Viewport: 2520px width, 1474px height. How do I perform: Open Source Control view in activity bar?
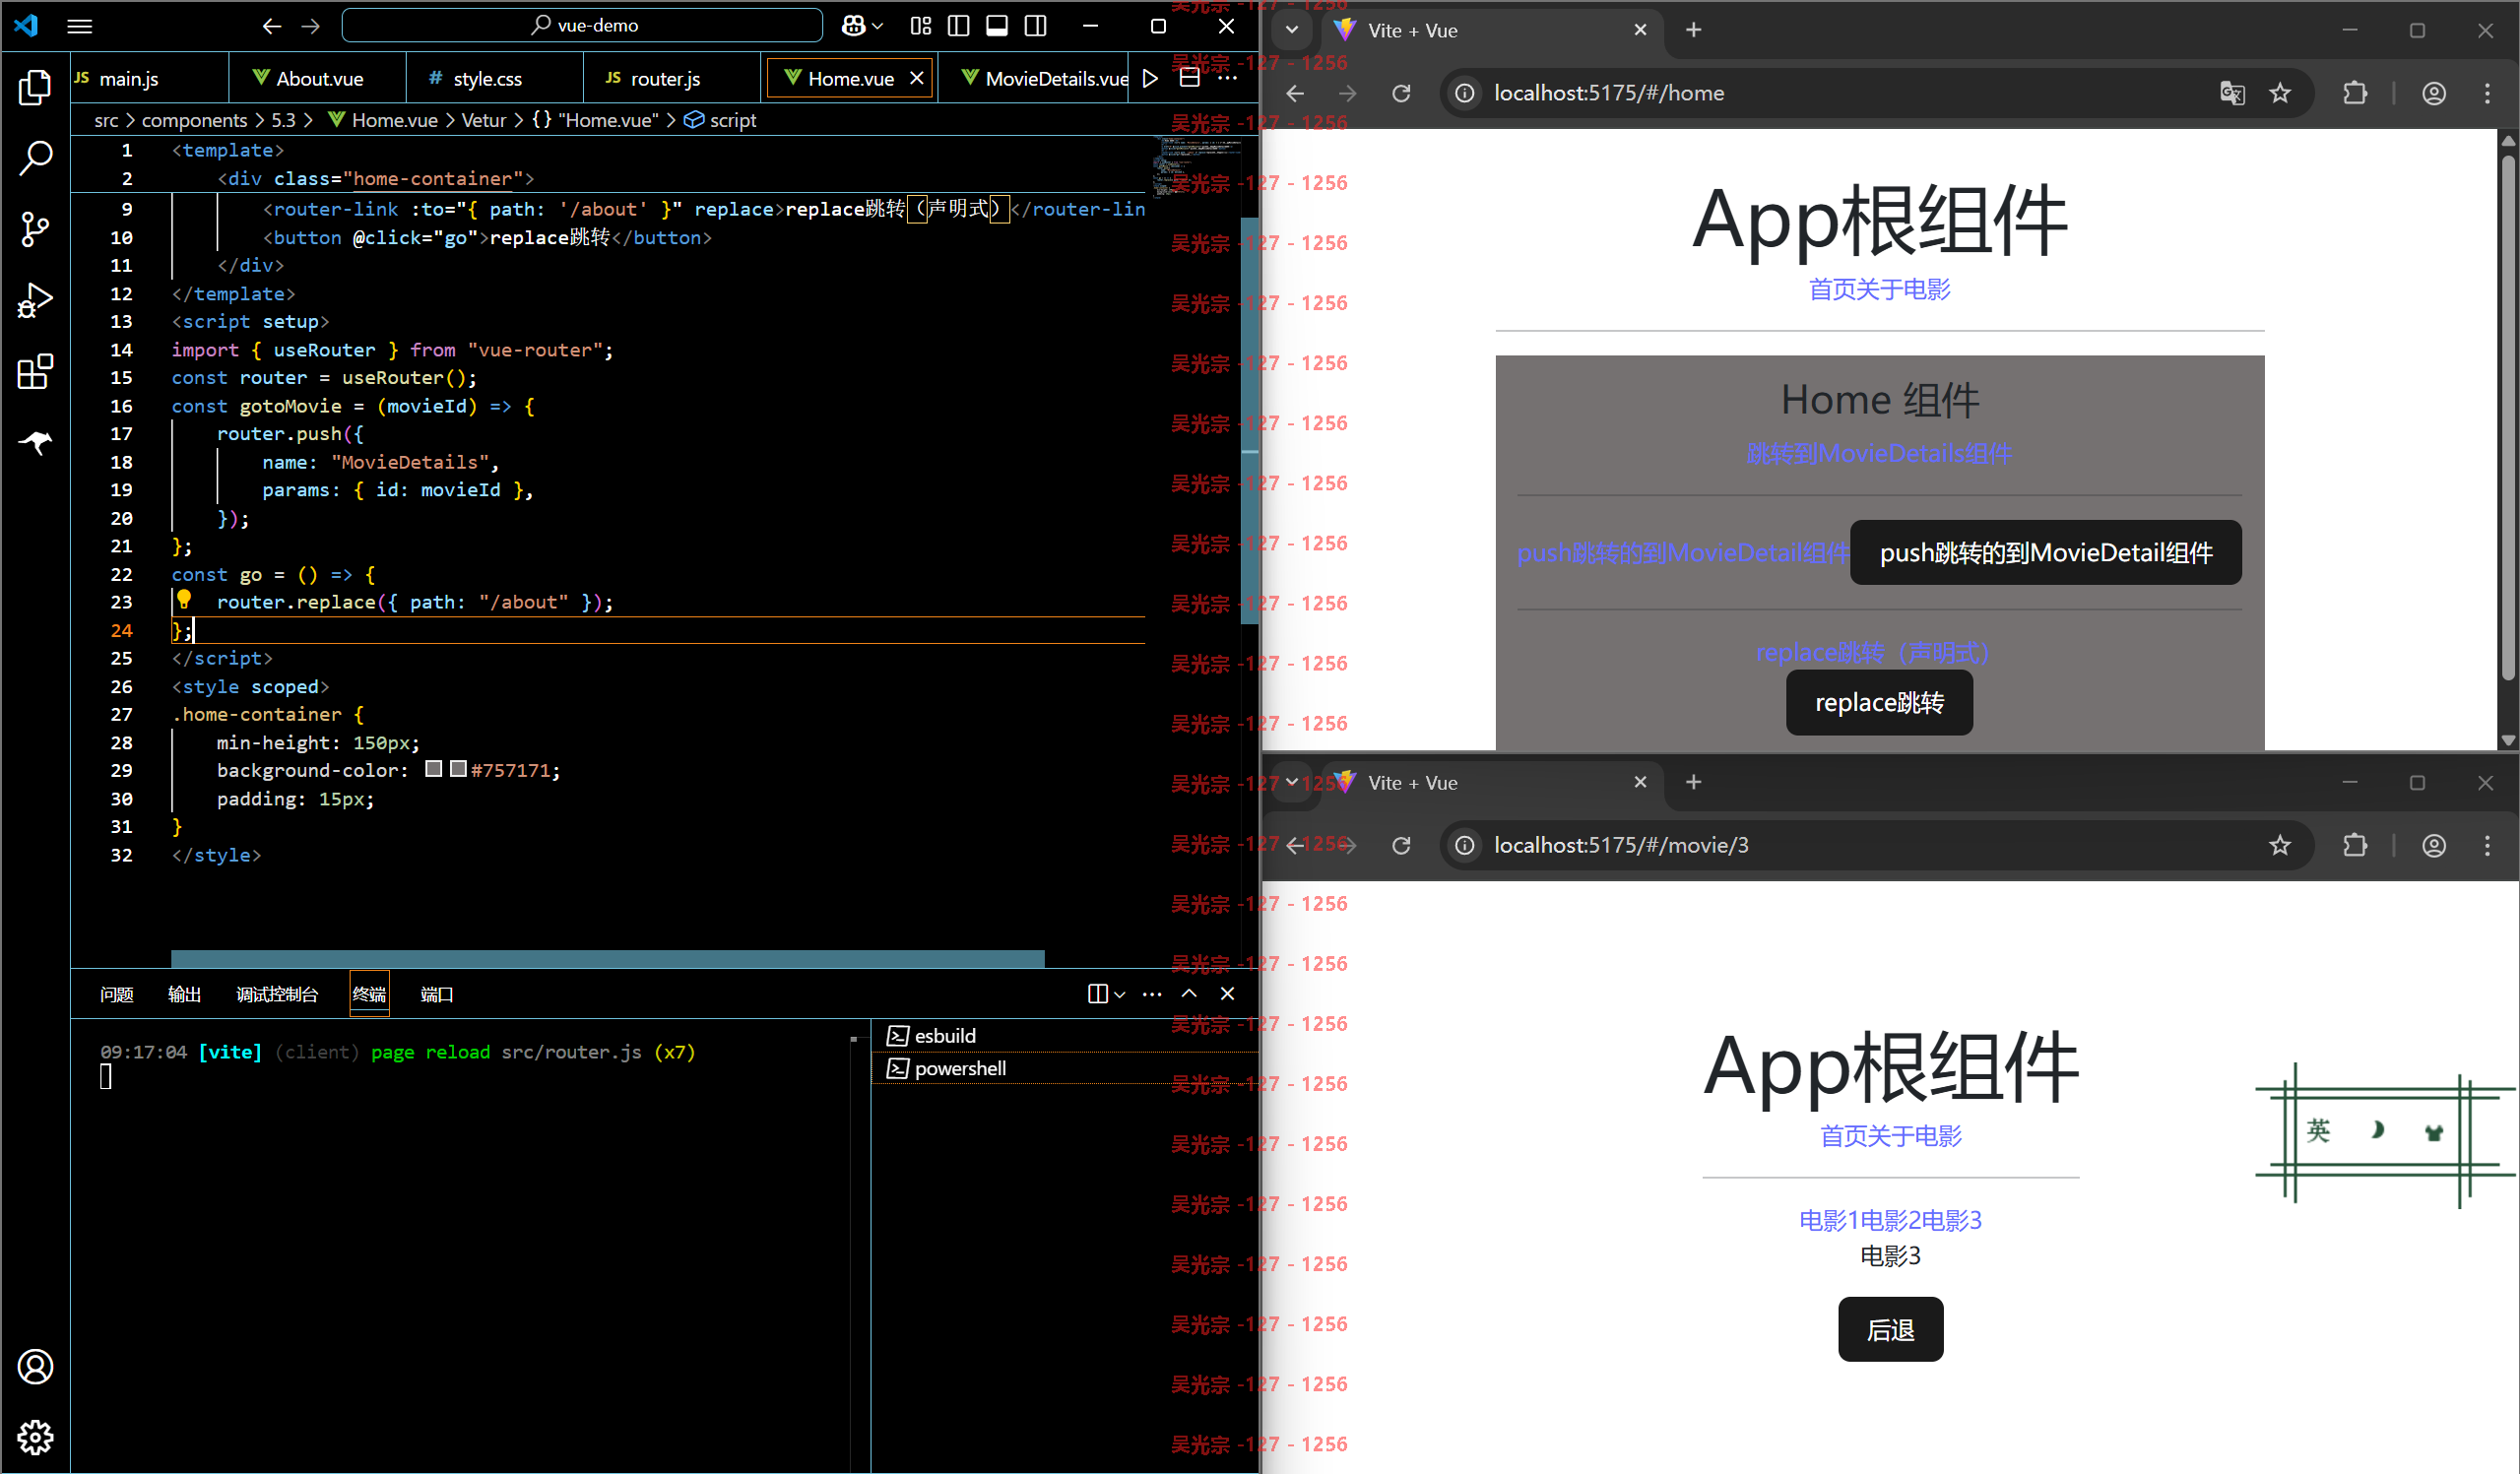35,229
